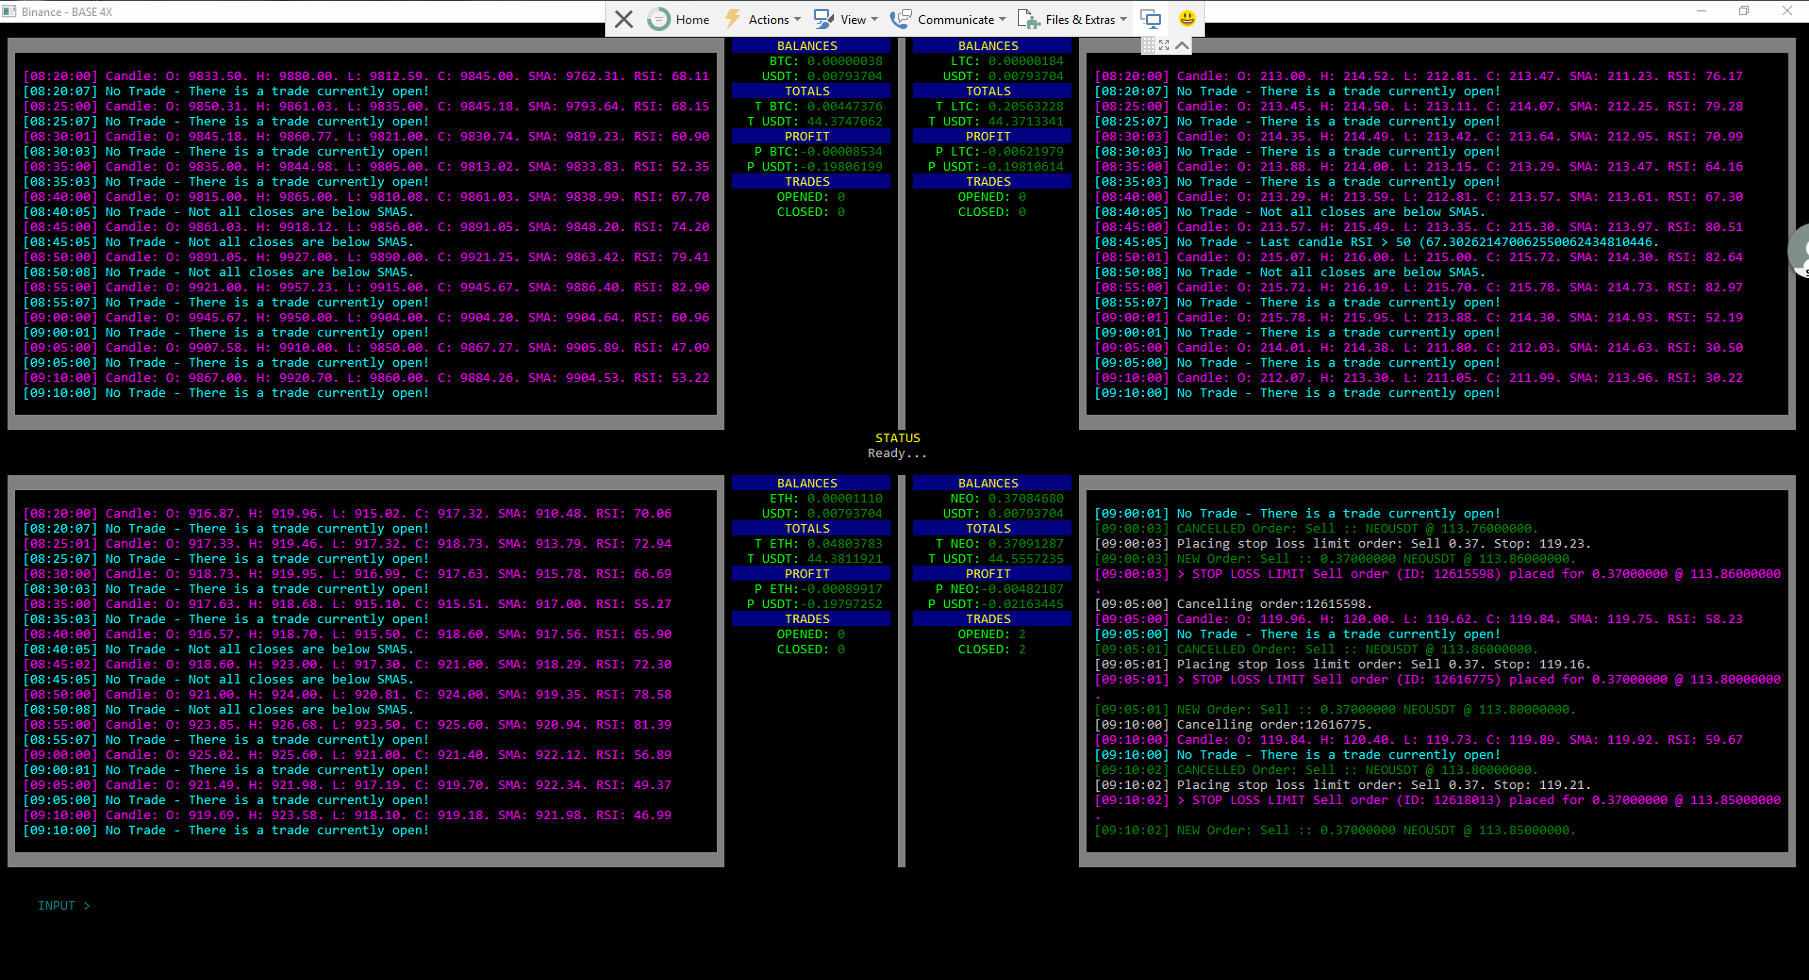Click the T USDT: 44.5557235 total
The height and width of the screenshot is (980, 1809).
tap(995, 559)
